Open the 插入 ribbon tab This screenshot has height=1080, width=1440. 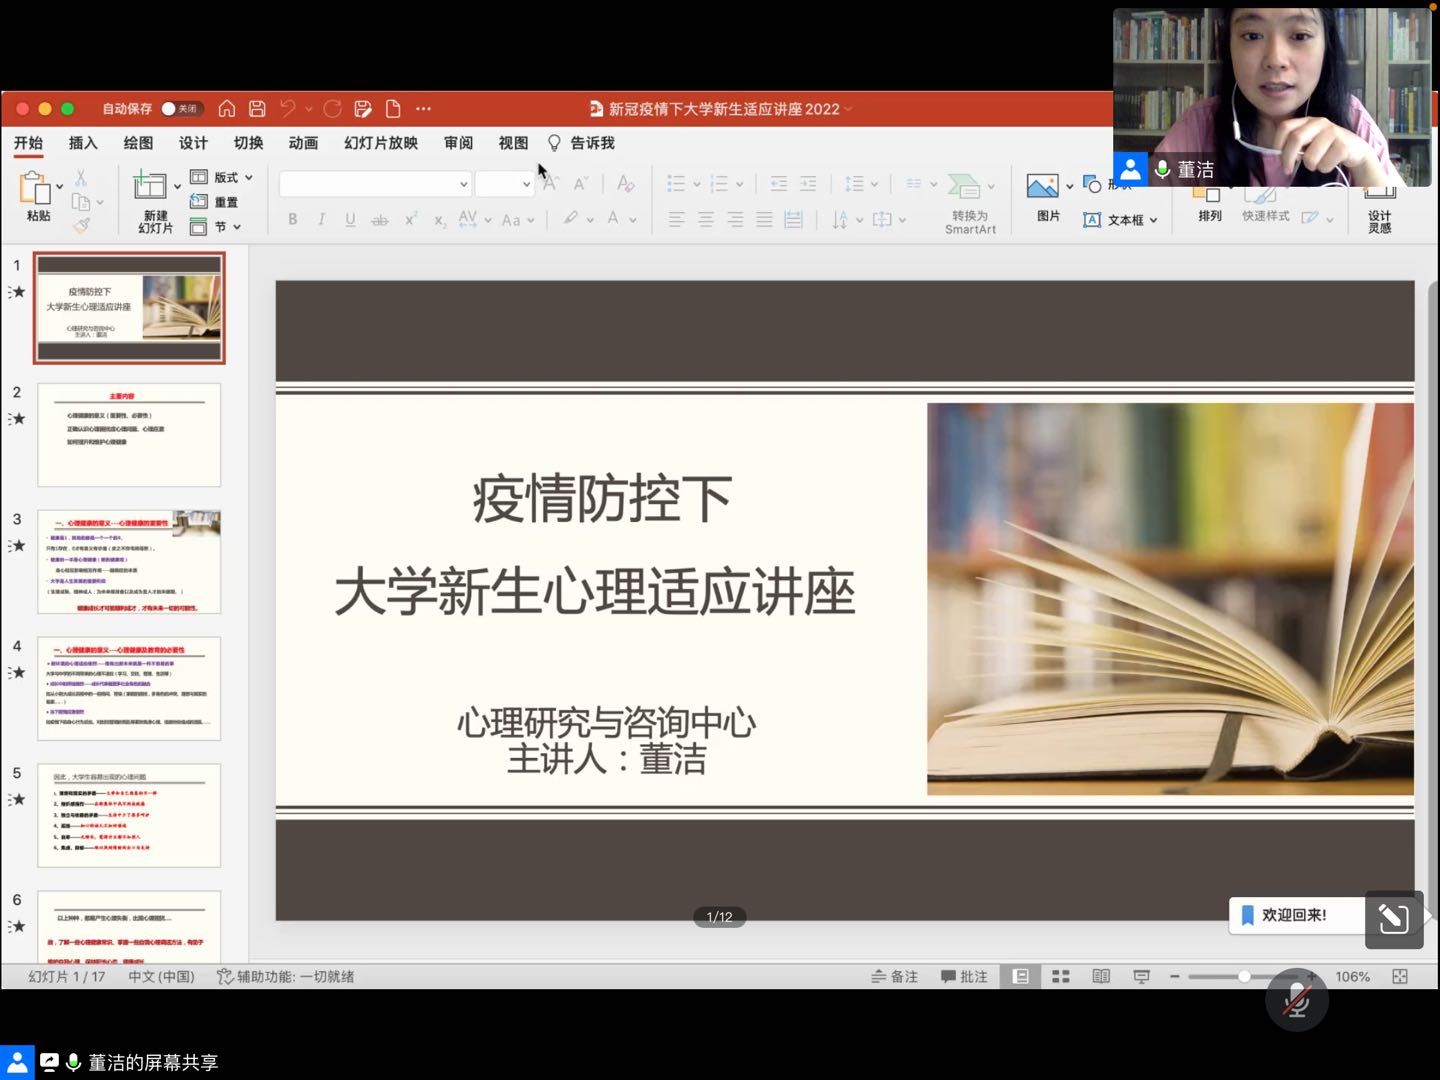[83, 143]
